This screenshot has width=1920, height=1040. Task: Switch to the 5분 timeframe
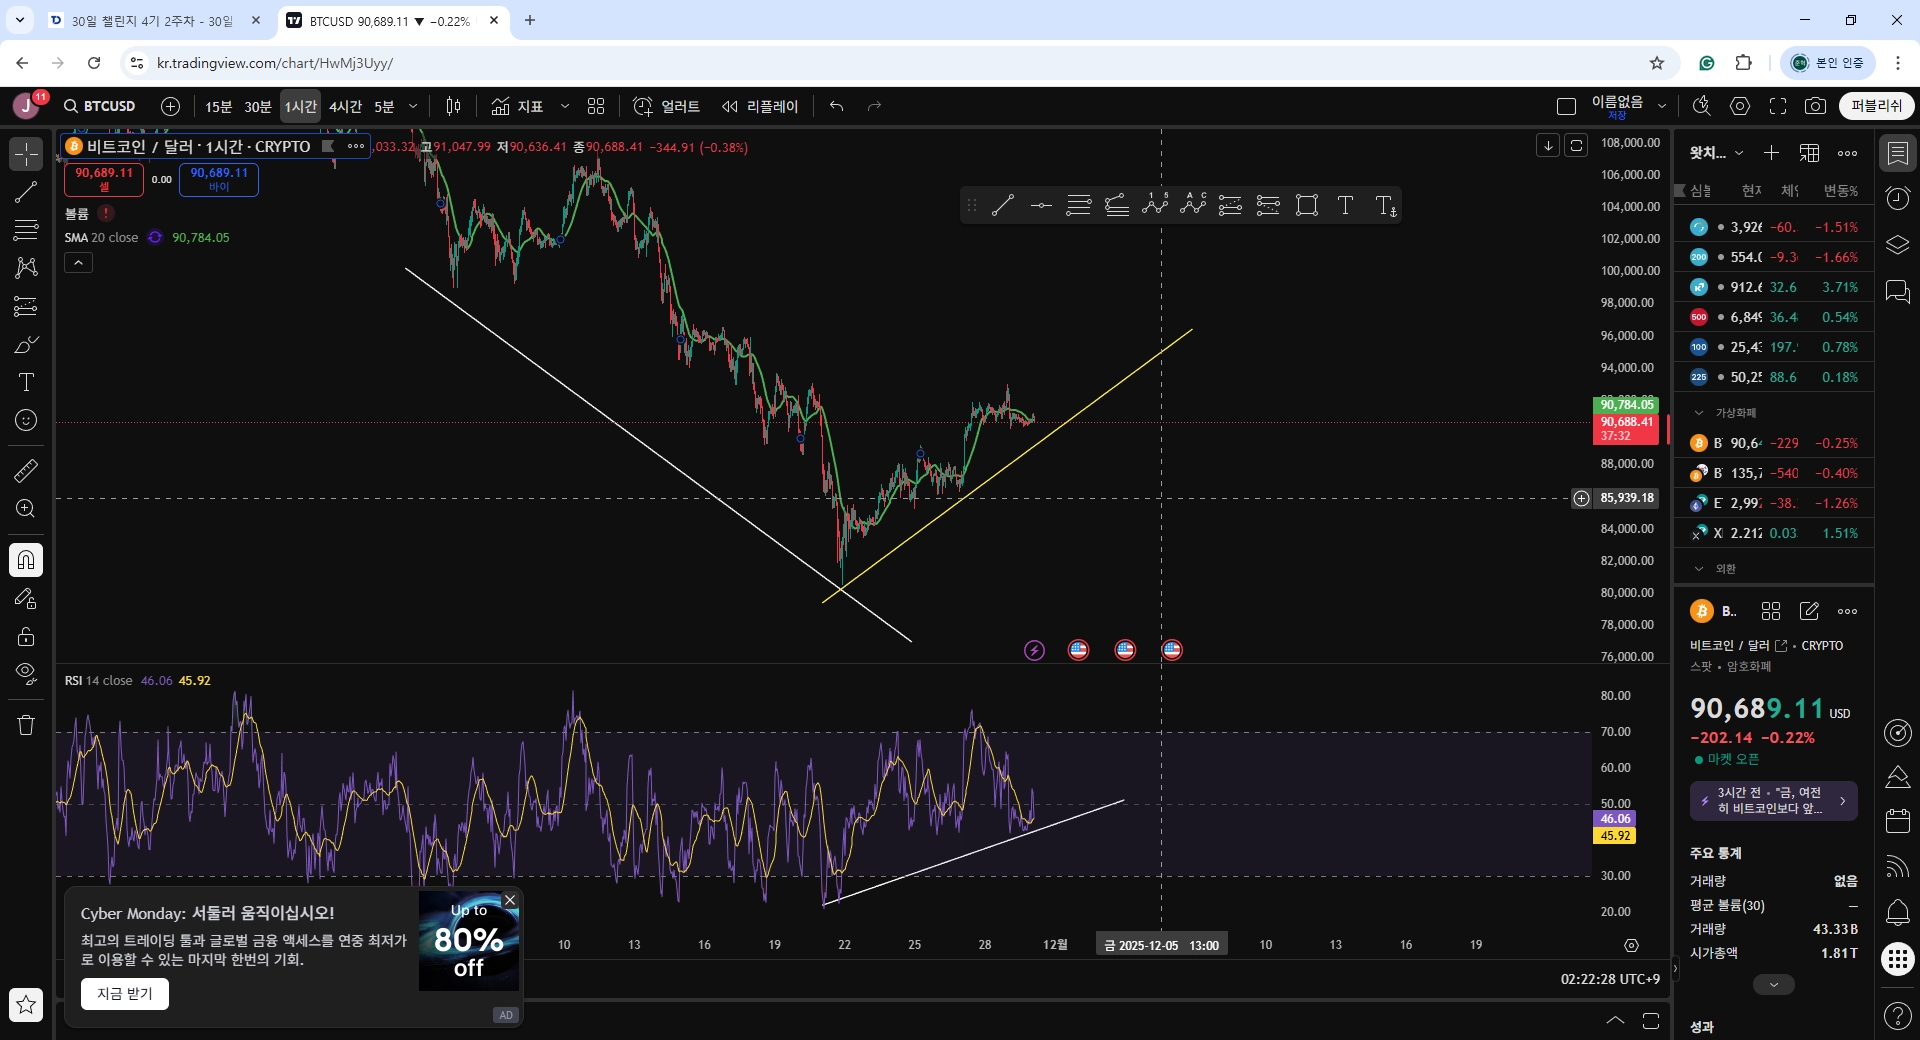tap(385, 106)
